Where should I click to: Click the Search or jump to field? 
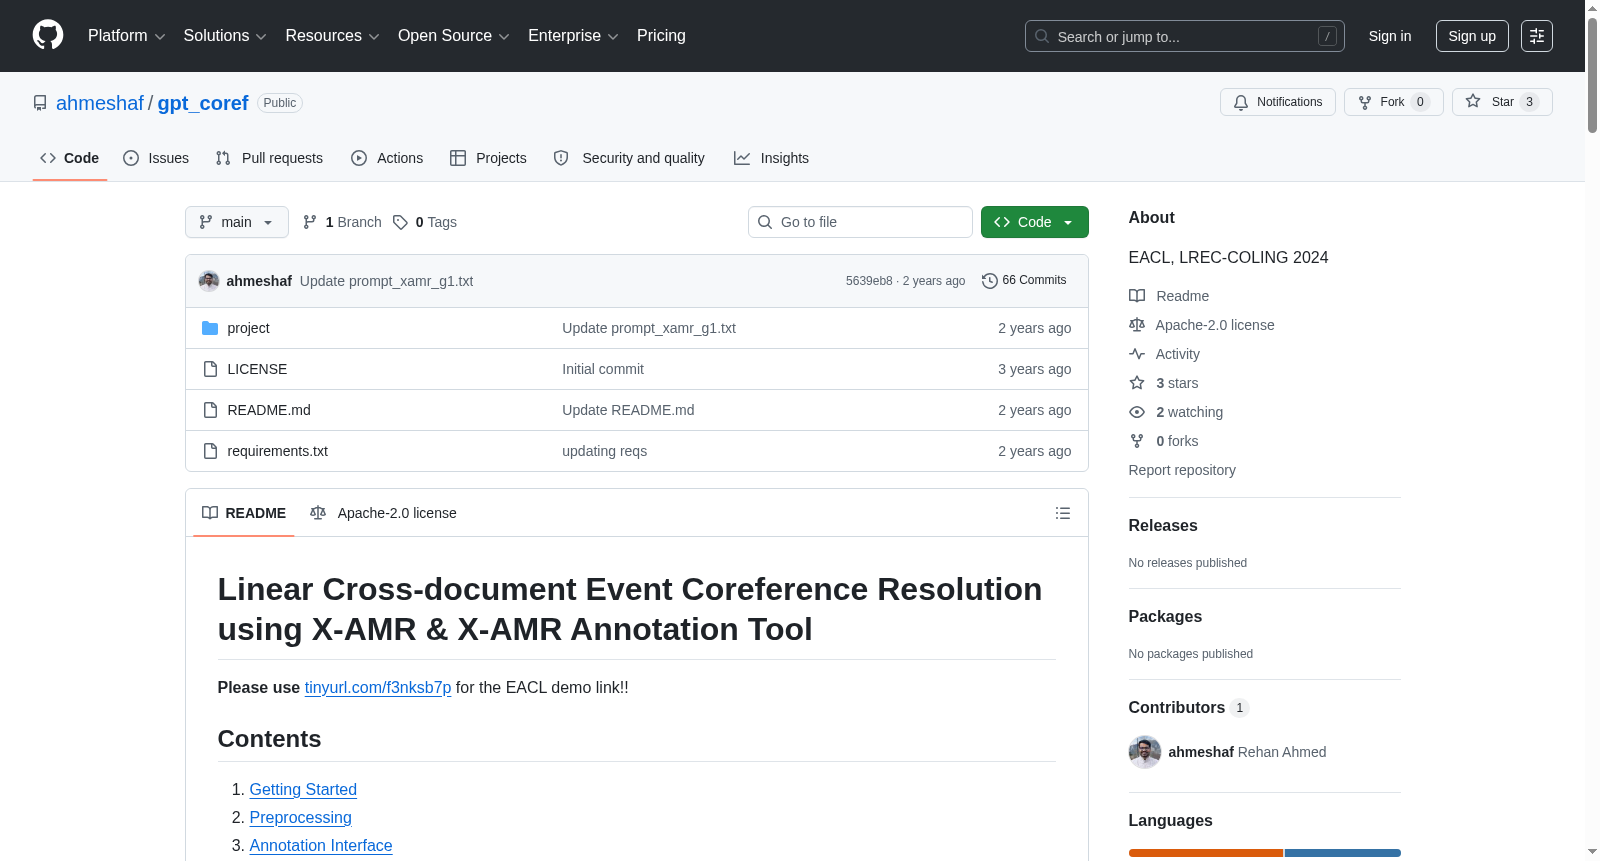coord(1185,36)
